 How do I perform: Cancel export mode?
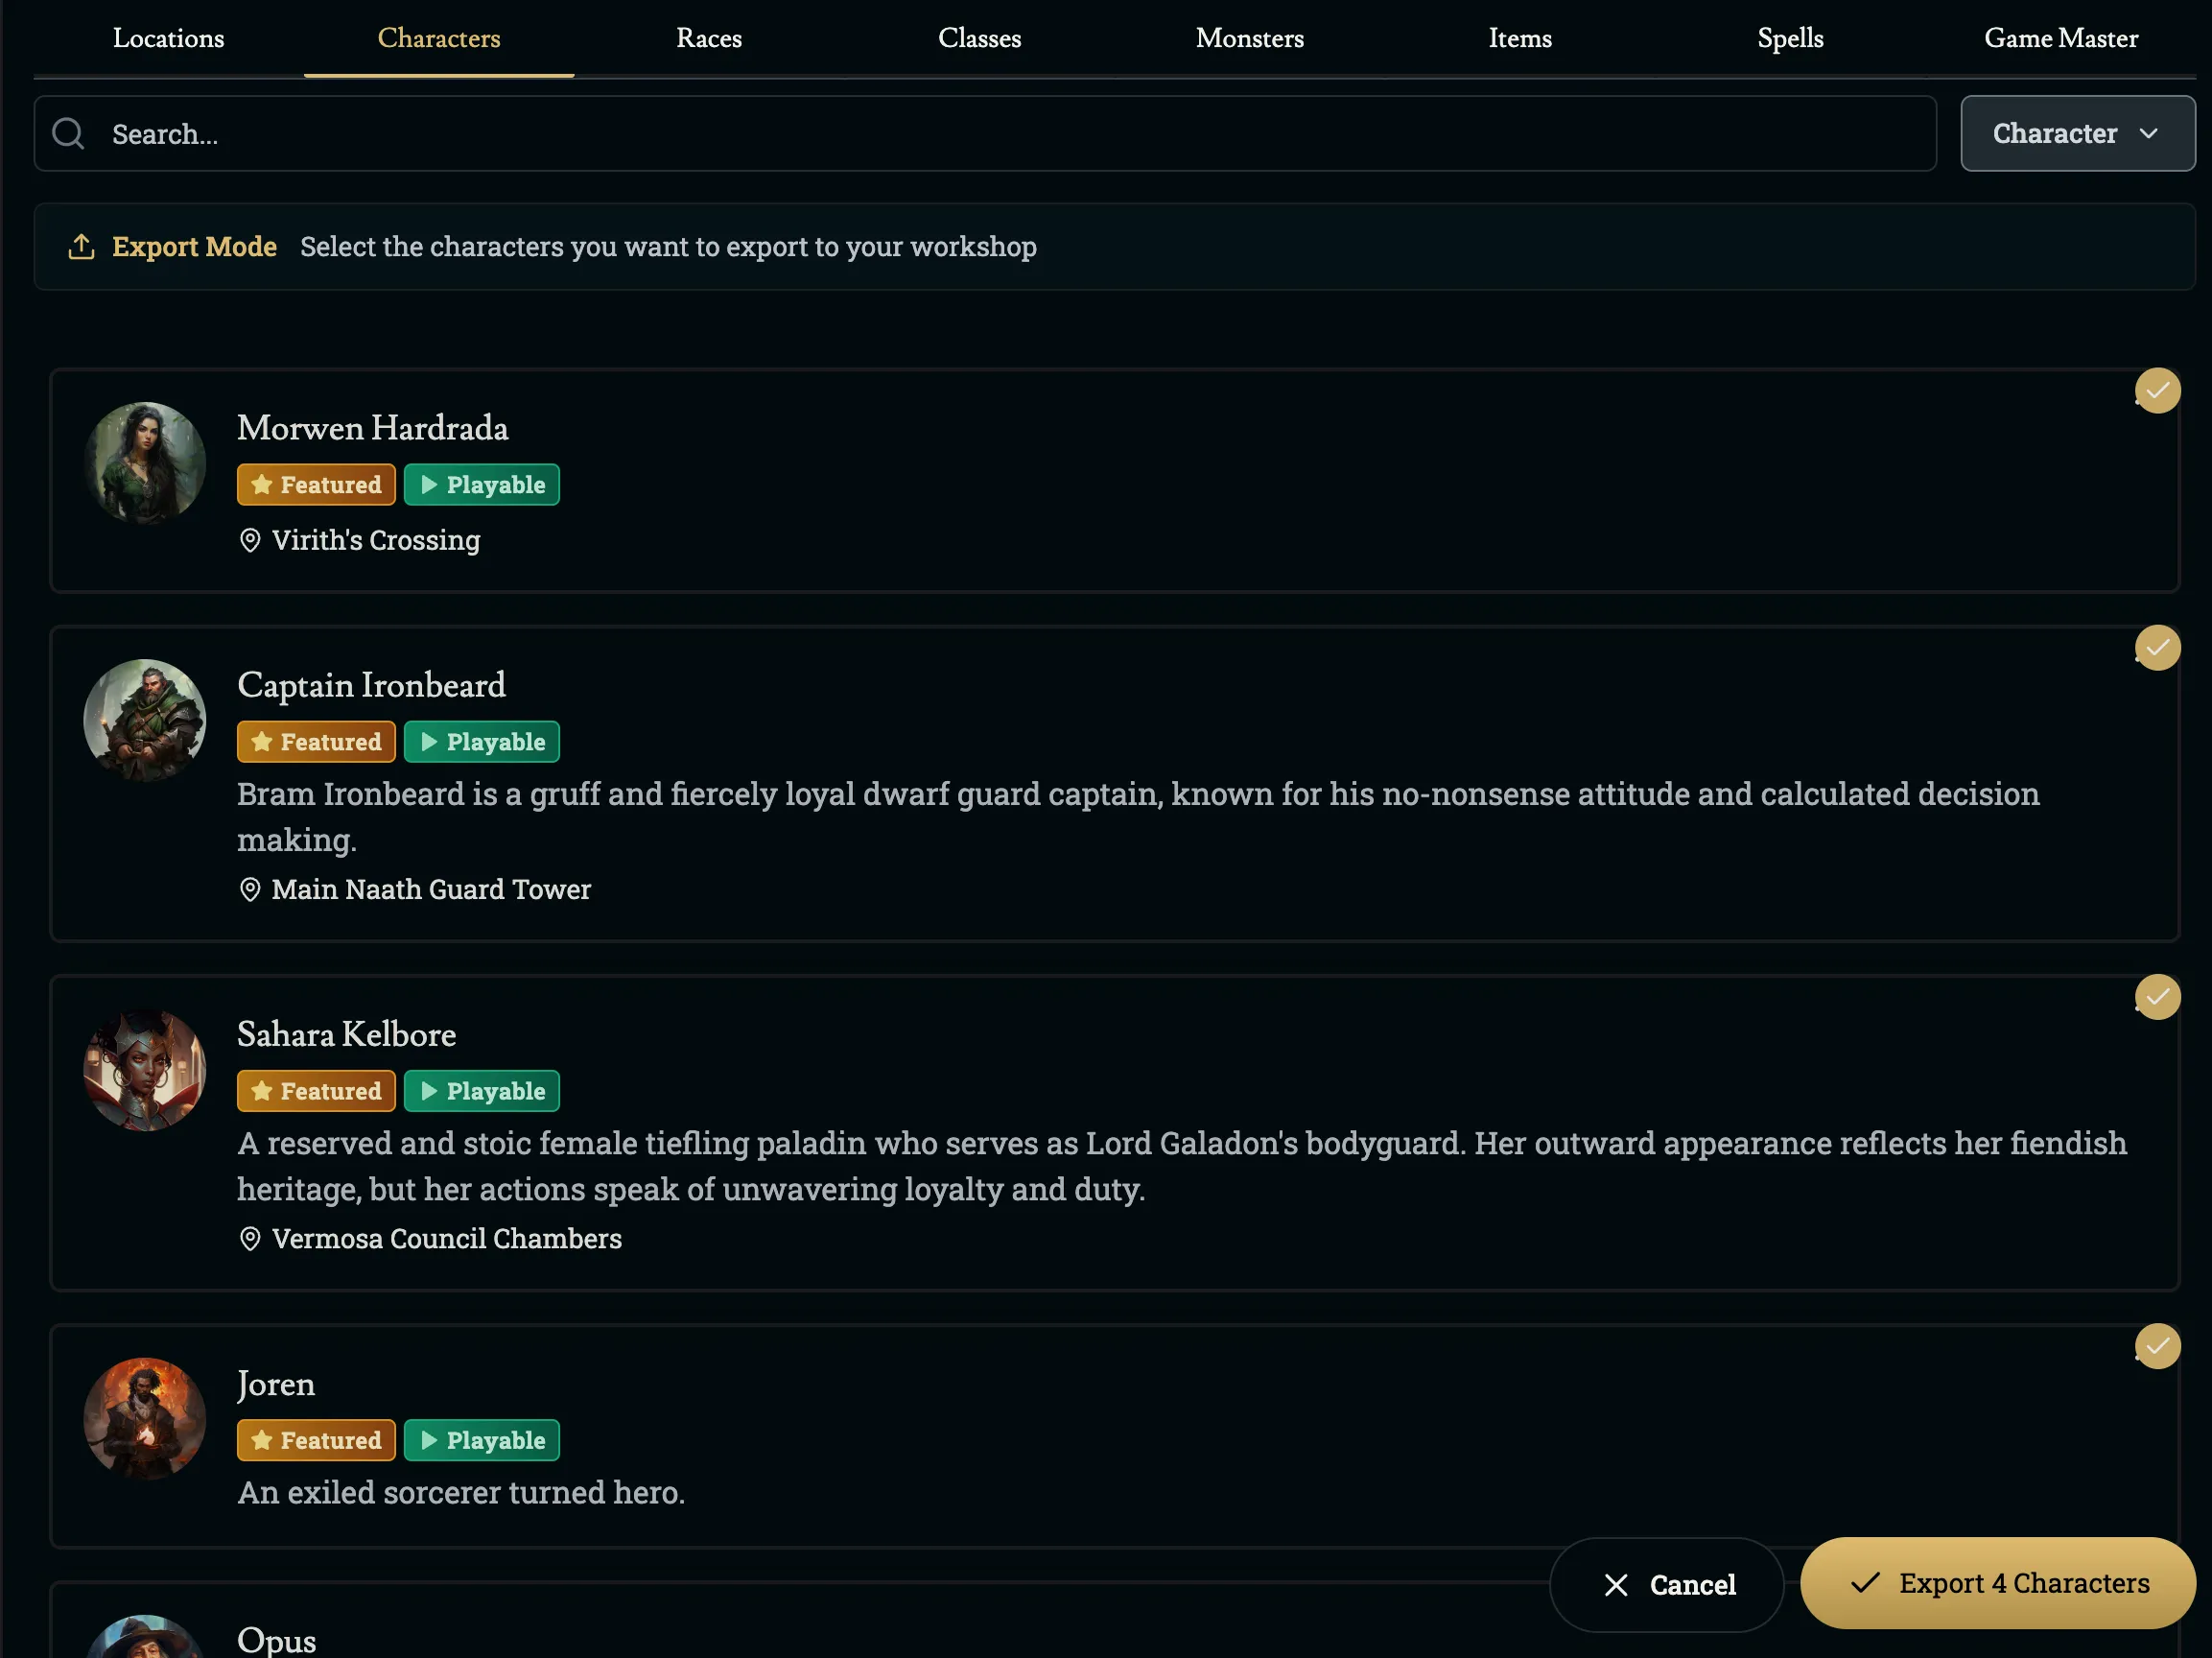[x=1666, y=1584]
